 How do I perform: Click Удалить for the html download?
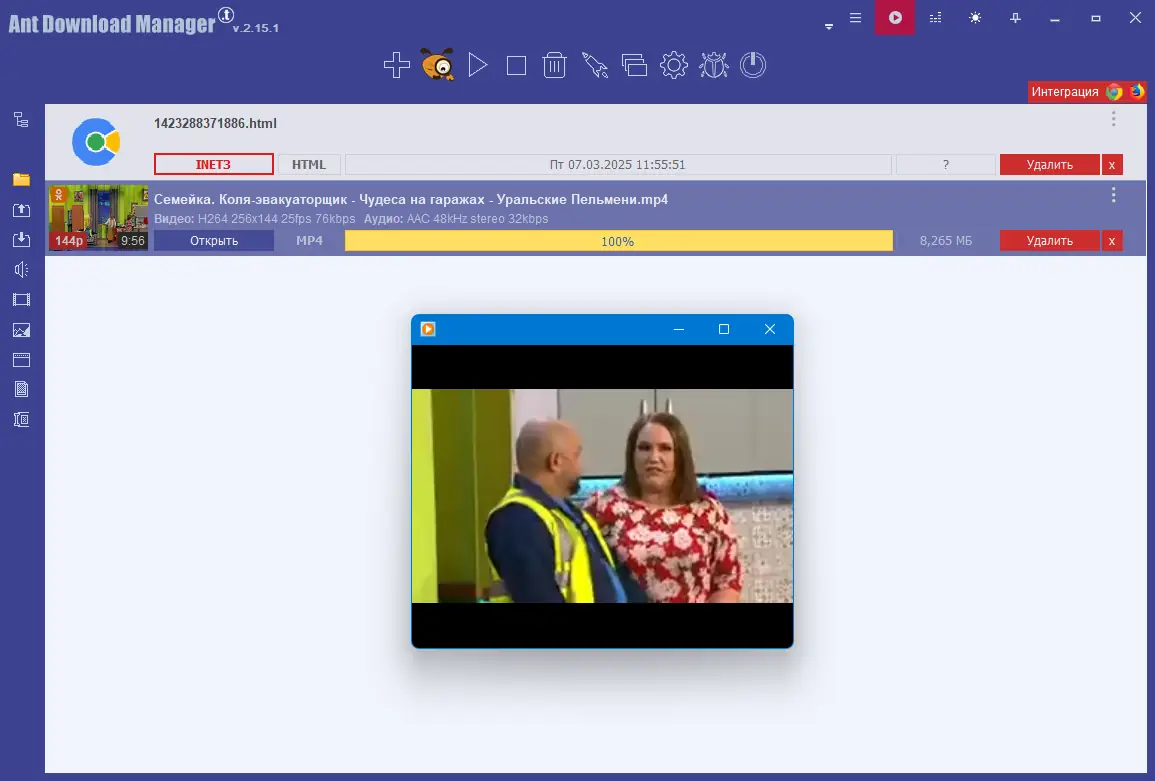click(1049, 164)
